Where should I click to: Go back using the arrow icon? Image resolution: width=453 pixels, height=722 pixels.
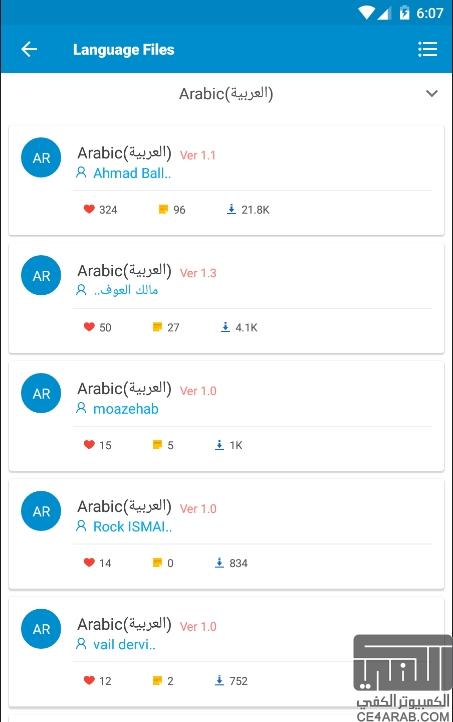29,49
